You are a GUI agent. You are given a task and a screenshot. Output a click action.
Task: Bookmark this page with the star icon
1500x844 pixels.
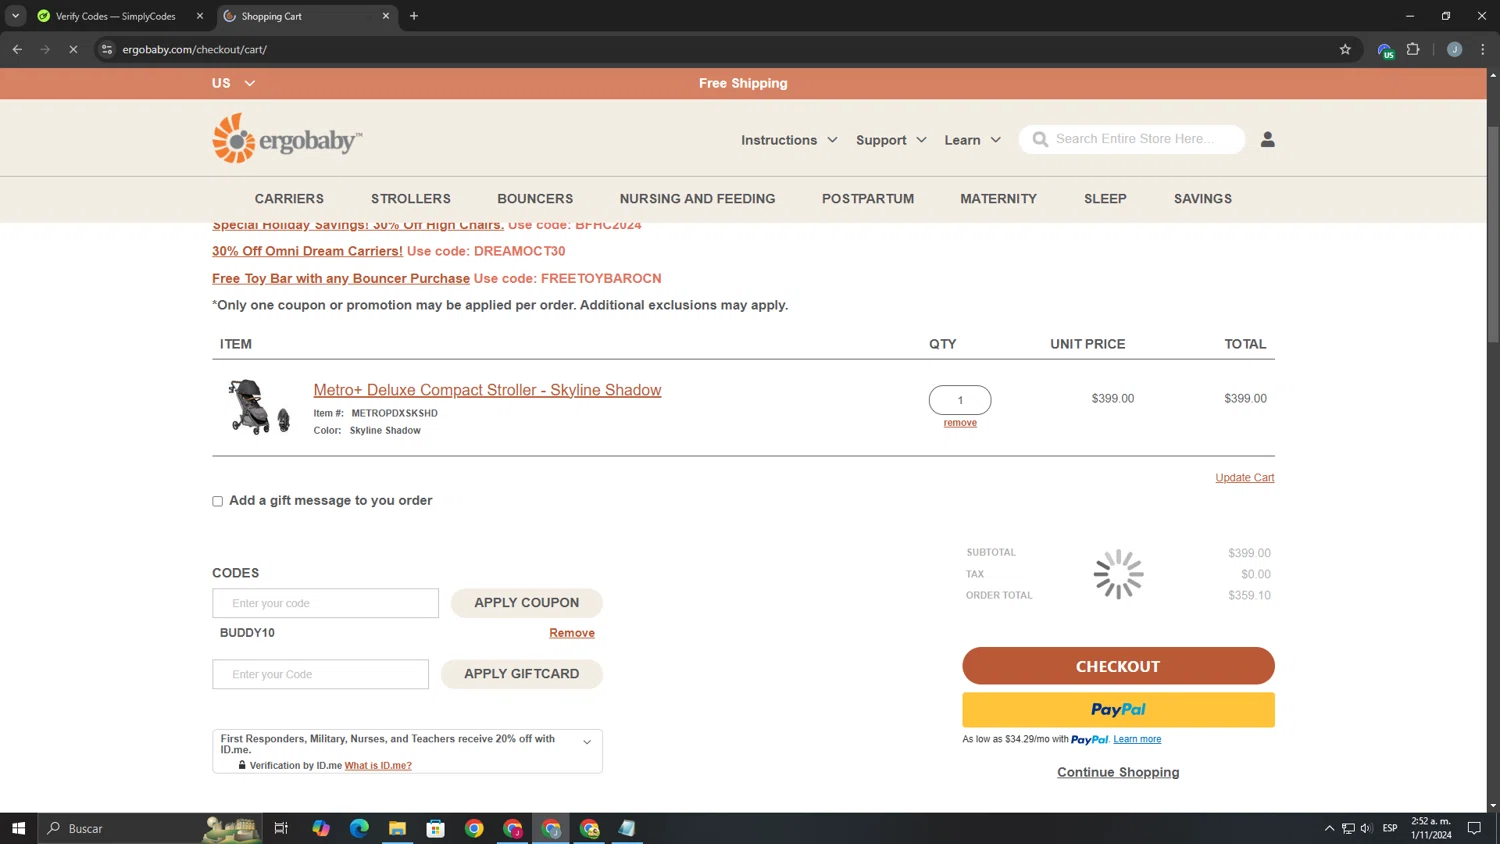1345,49
